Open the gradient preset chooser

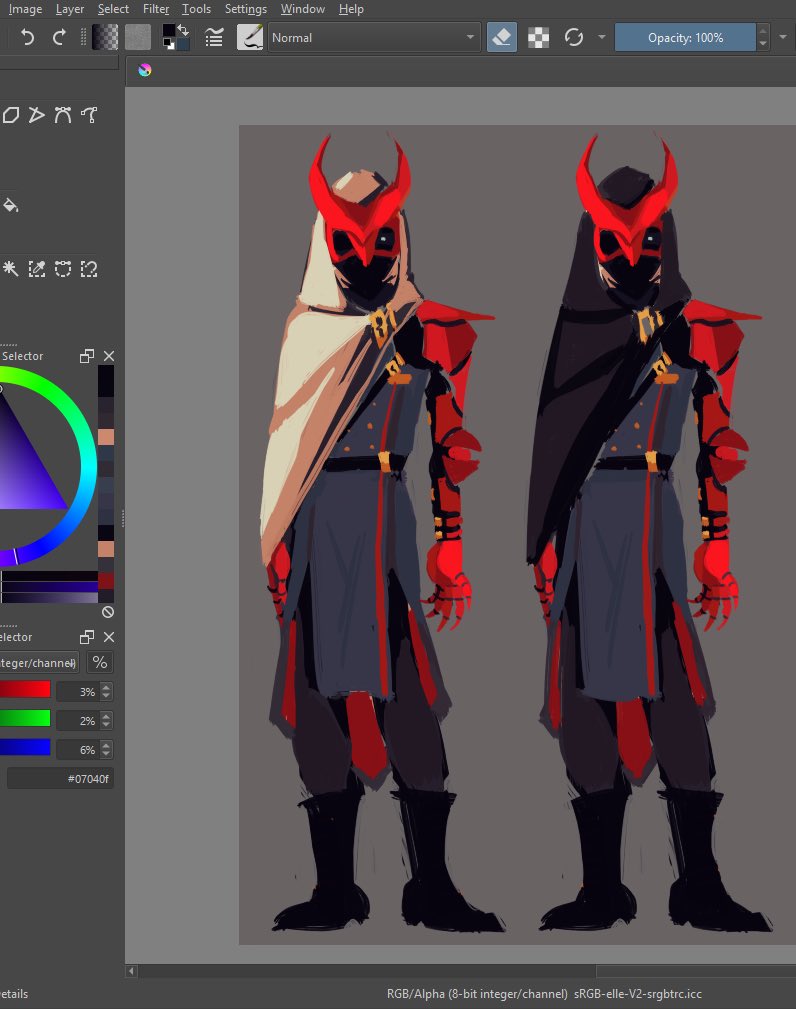pyautogui.click(x=105, y=37)
